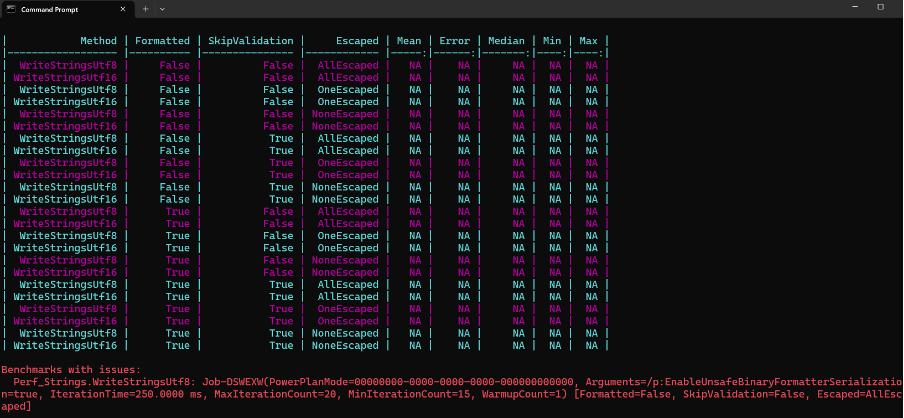Click the 'Benchmarks with issues:' red text

click(71, 370)
